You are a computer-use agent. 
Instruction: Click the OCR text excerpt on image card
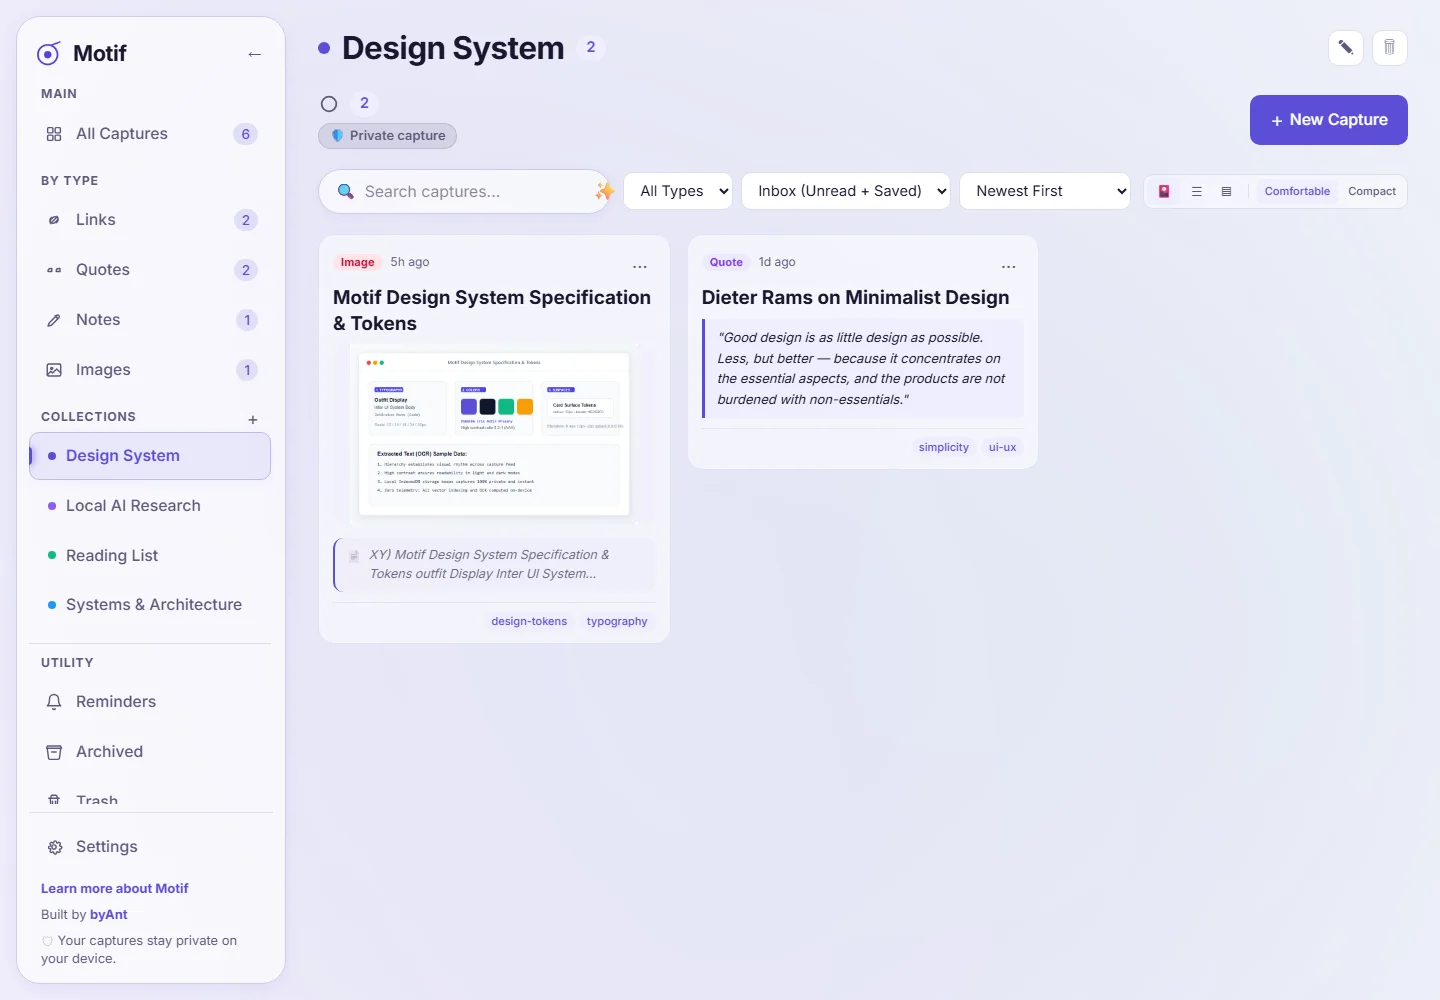(x=494, y=565)
